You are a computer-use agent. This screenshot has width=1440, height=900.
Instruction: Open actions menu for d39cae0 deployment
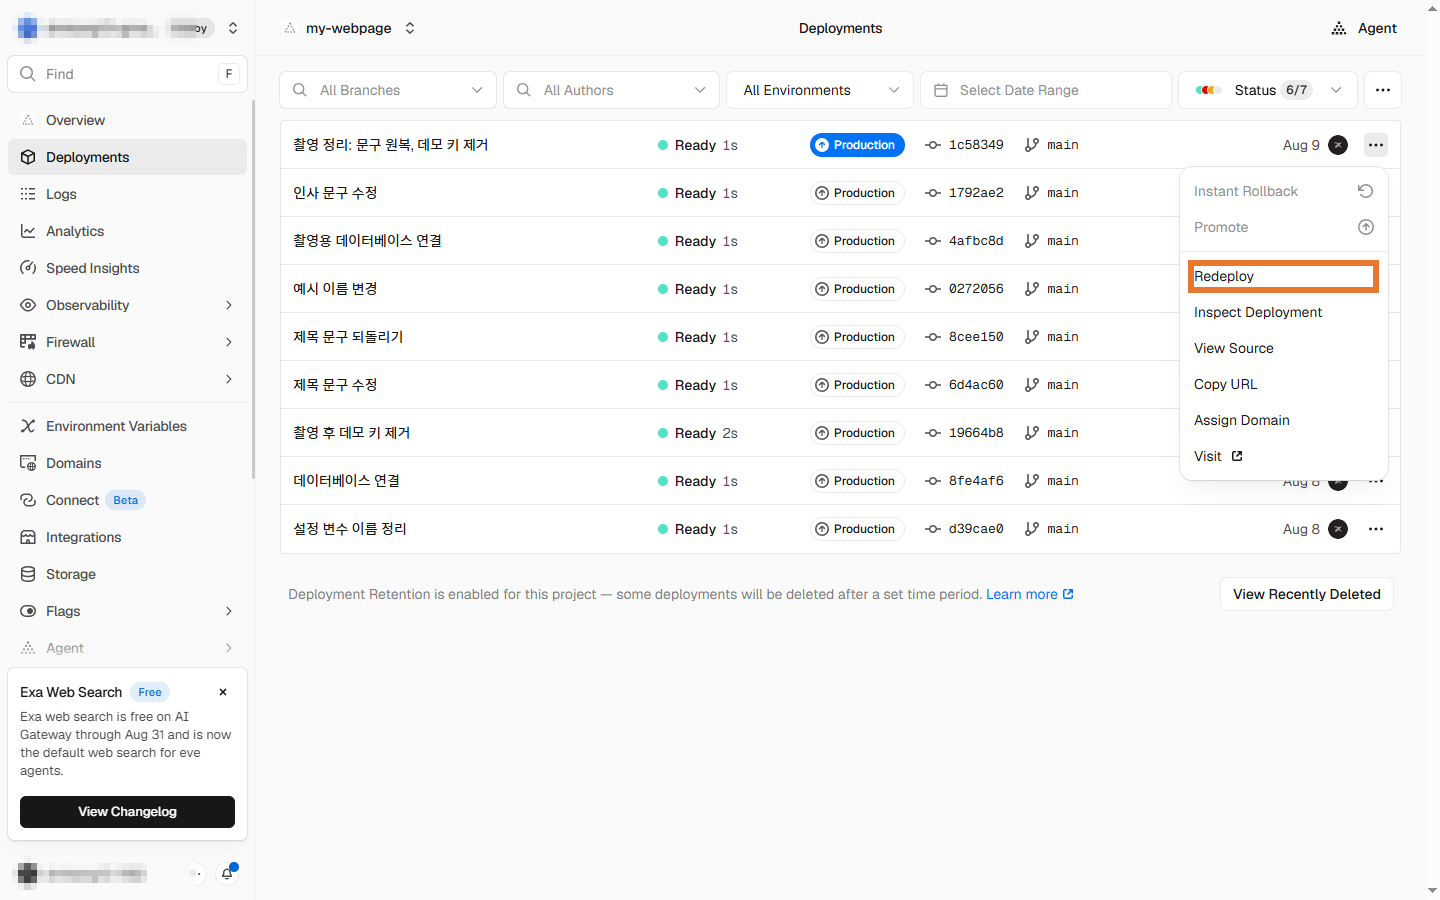[x=1376, y=529]
